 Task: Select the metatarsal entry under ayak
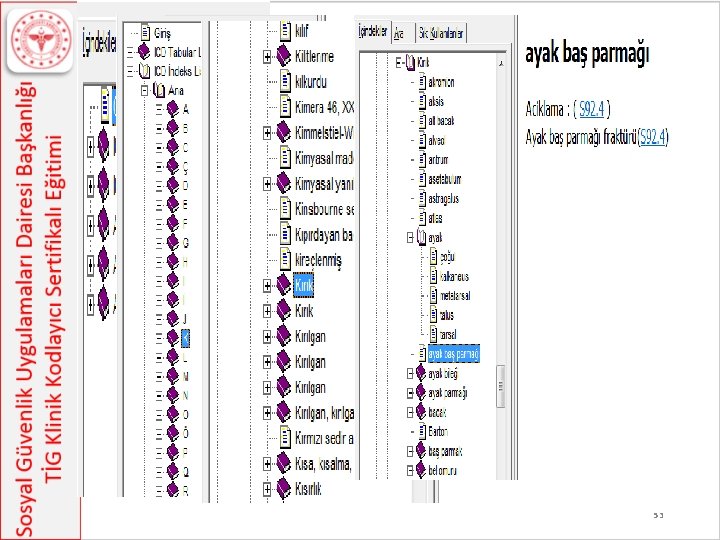tap(455, 296)
